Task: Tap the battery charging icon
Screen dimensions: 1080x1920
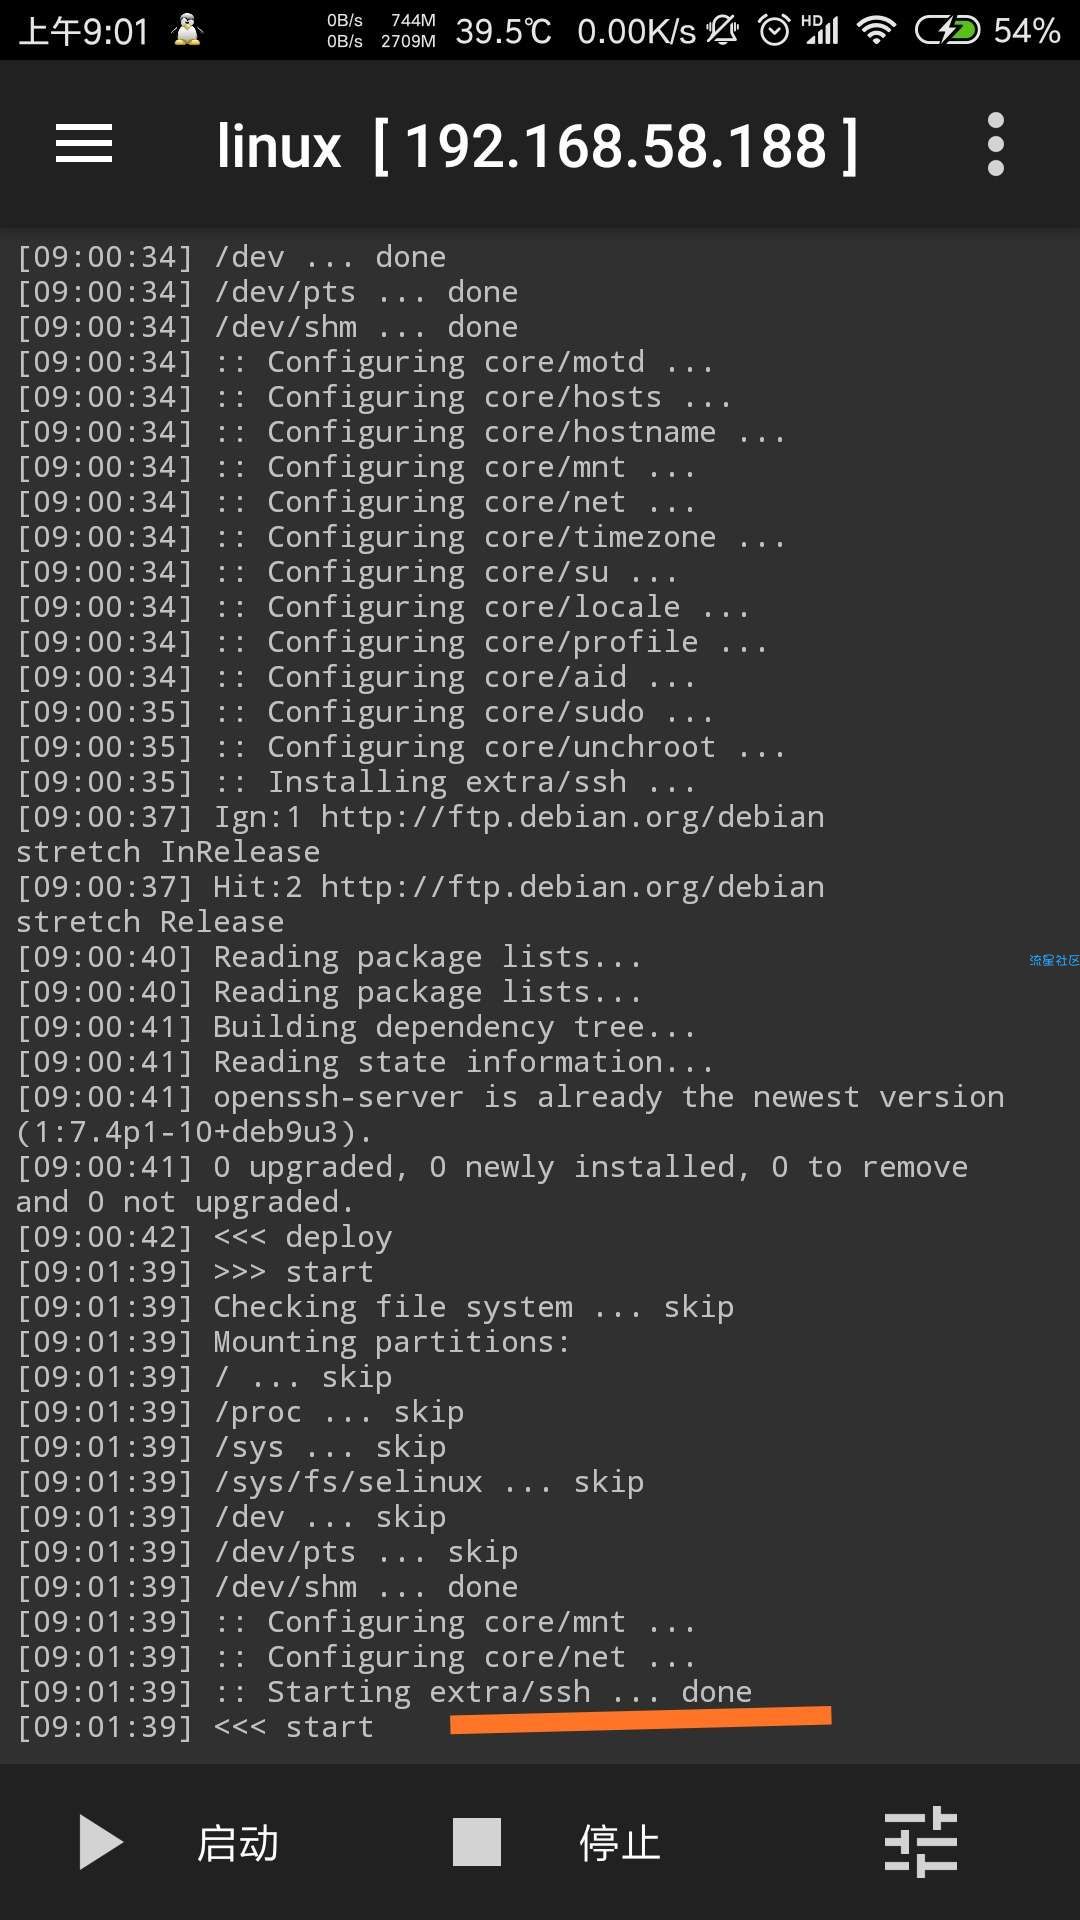Action: (947, 31)
